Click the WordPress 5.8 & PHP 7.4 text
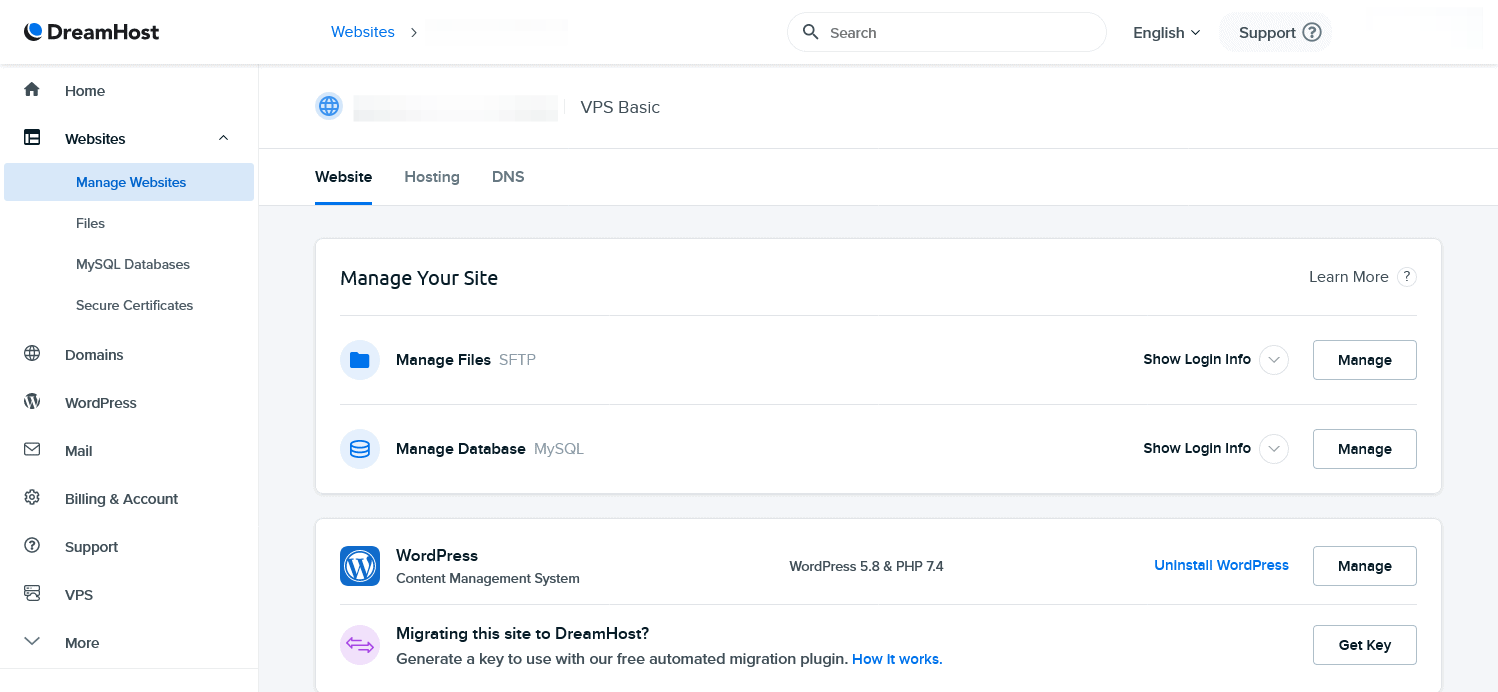This screenshot has width=1498, height=692. 866,566
